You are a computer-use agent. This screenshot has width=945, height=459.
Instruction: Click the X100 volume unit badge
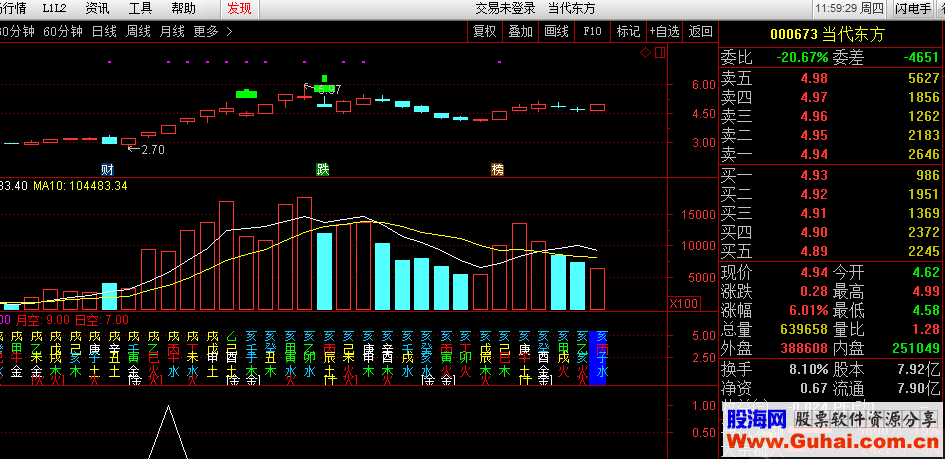683,303
